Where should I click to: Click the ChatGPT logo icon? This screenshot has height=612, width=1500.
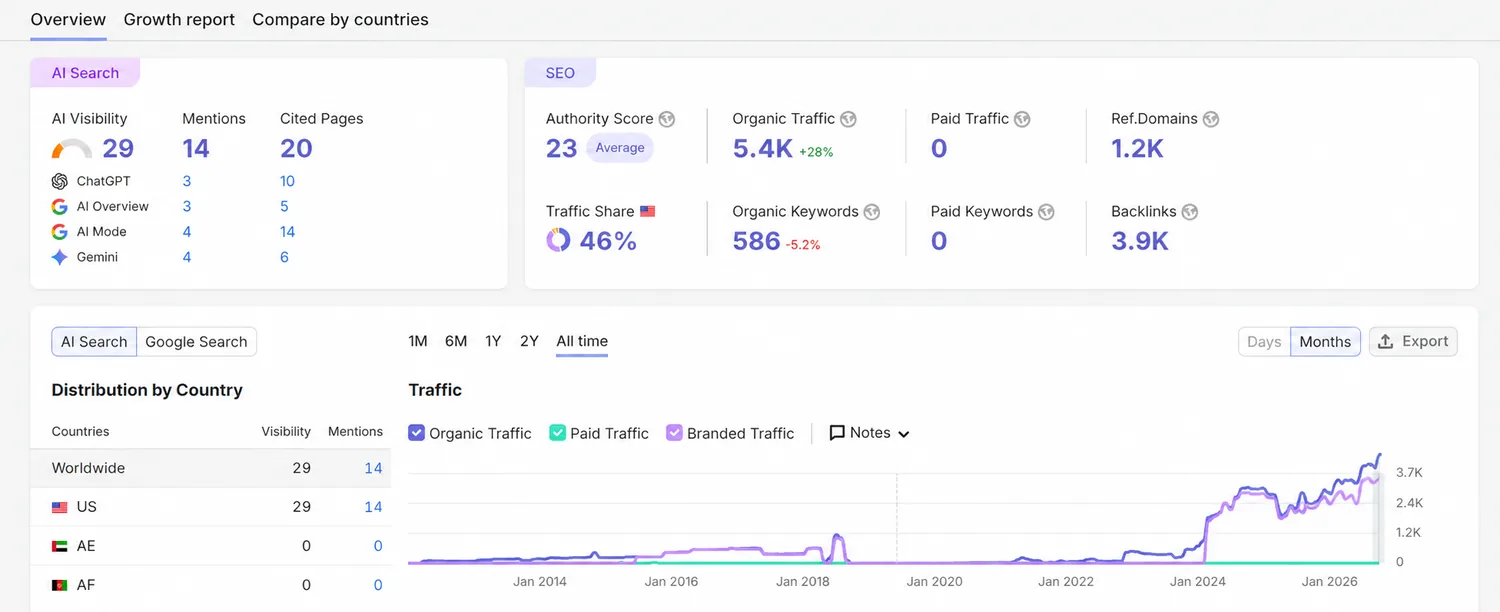60,181
